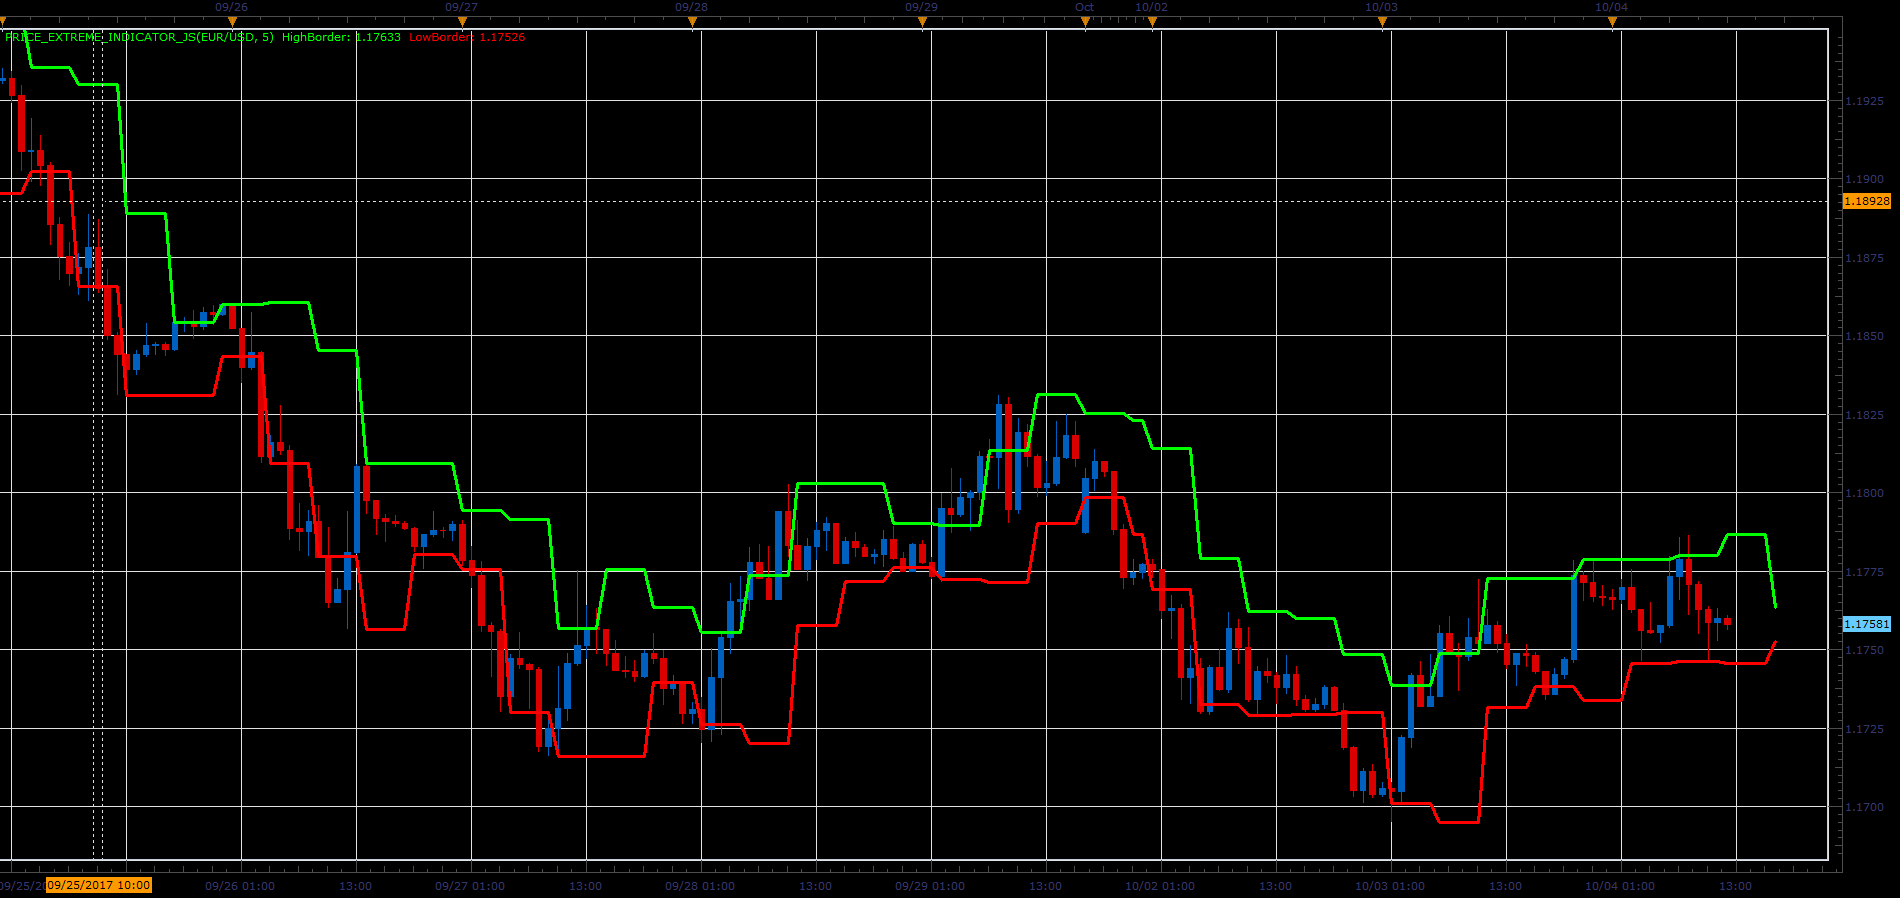Viewport: 1900px width, 898px height.
Task: Click the 09/29 01:00 time axis label
Action: click(930, 886)
